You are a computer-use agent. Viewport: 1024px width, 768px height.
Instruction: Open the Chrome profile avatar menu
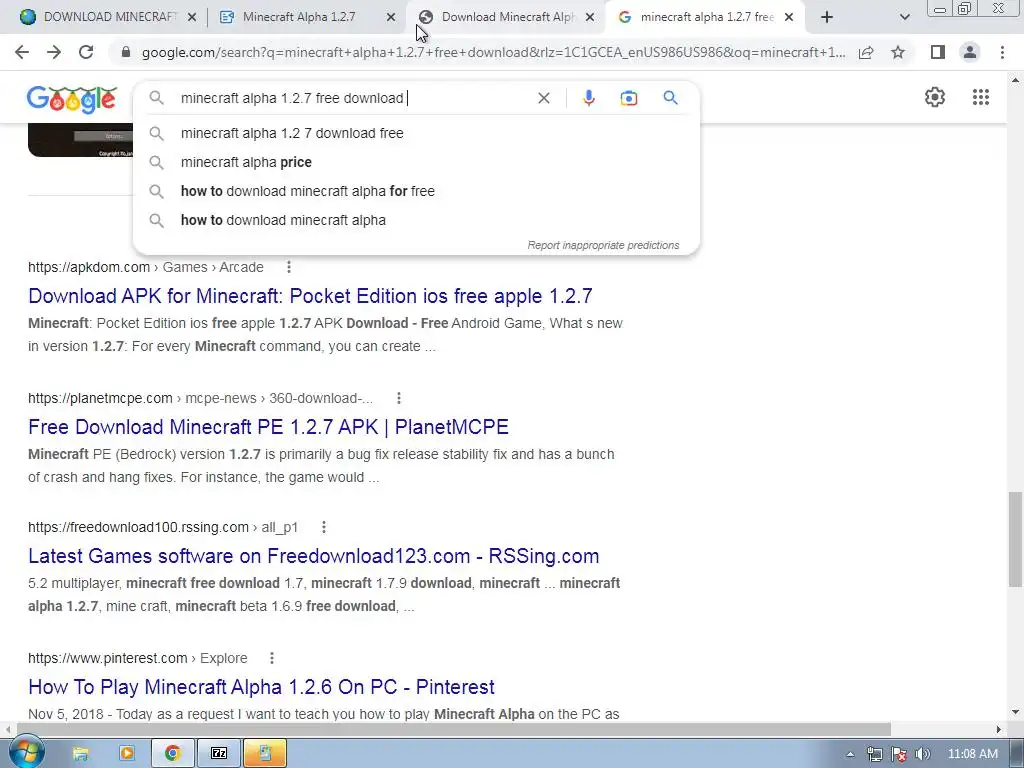970,52
